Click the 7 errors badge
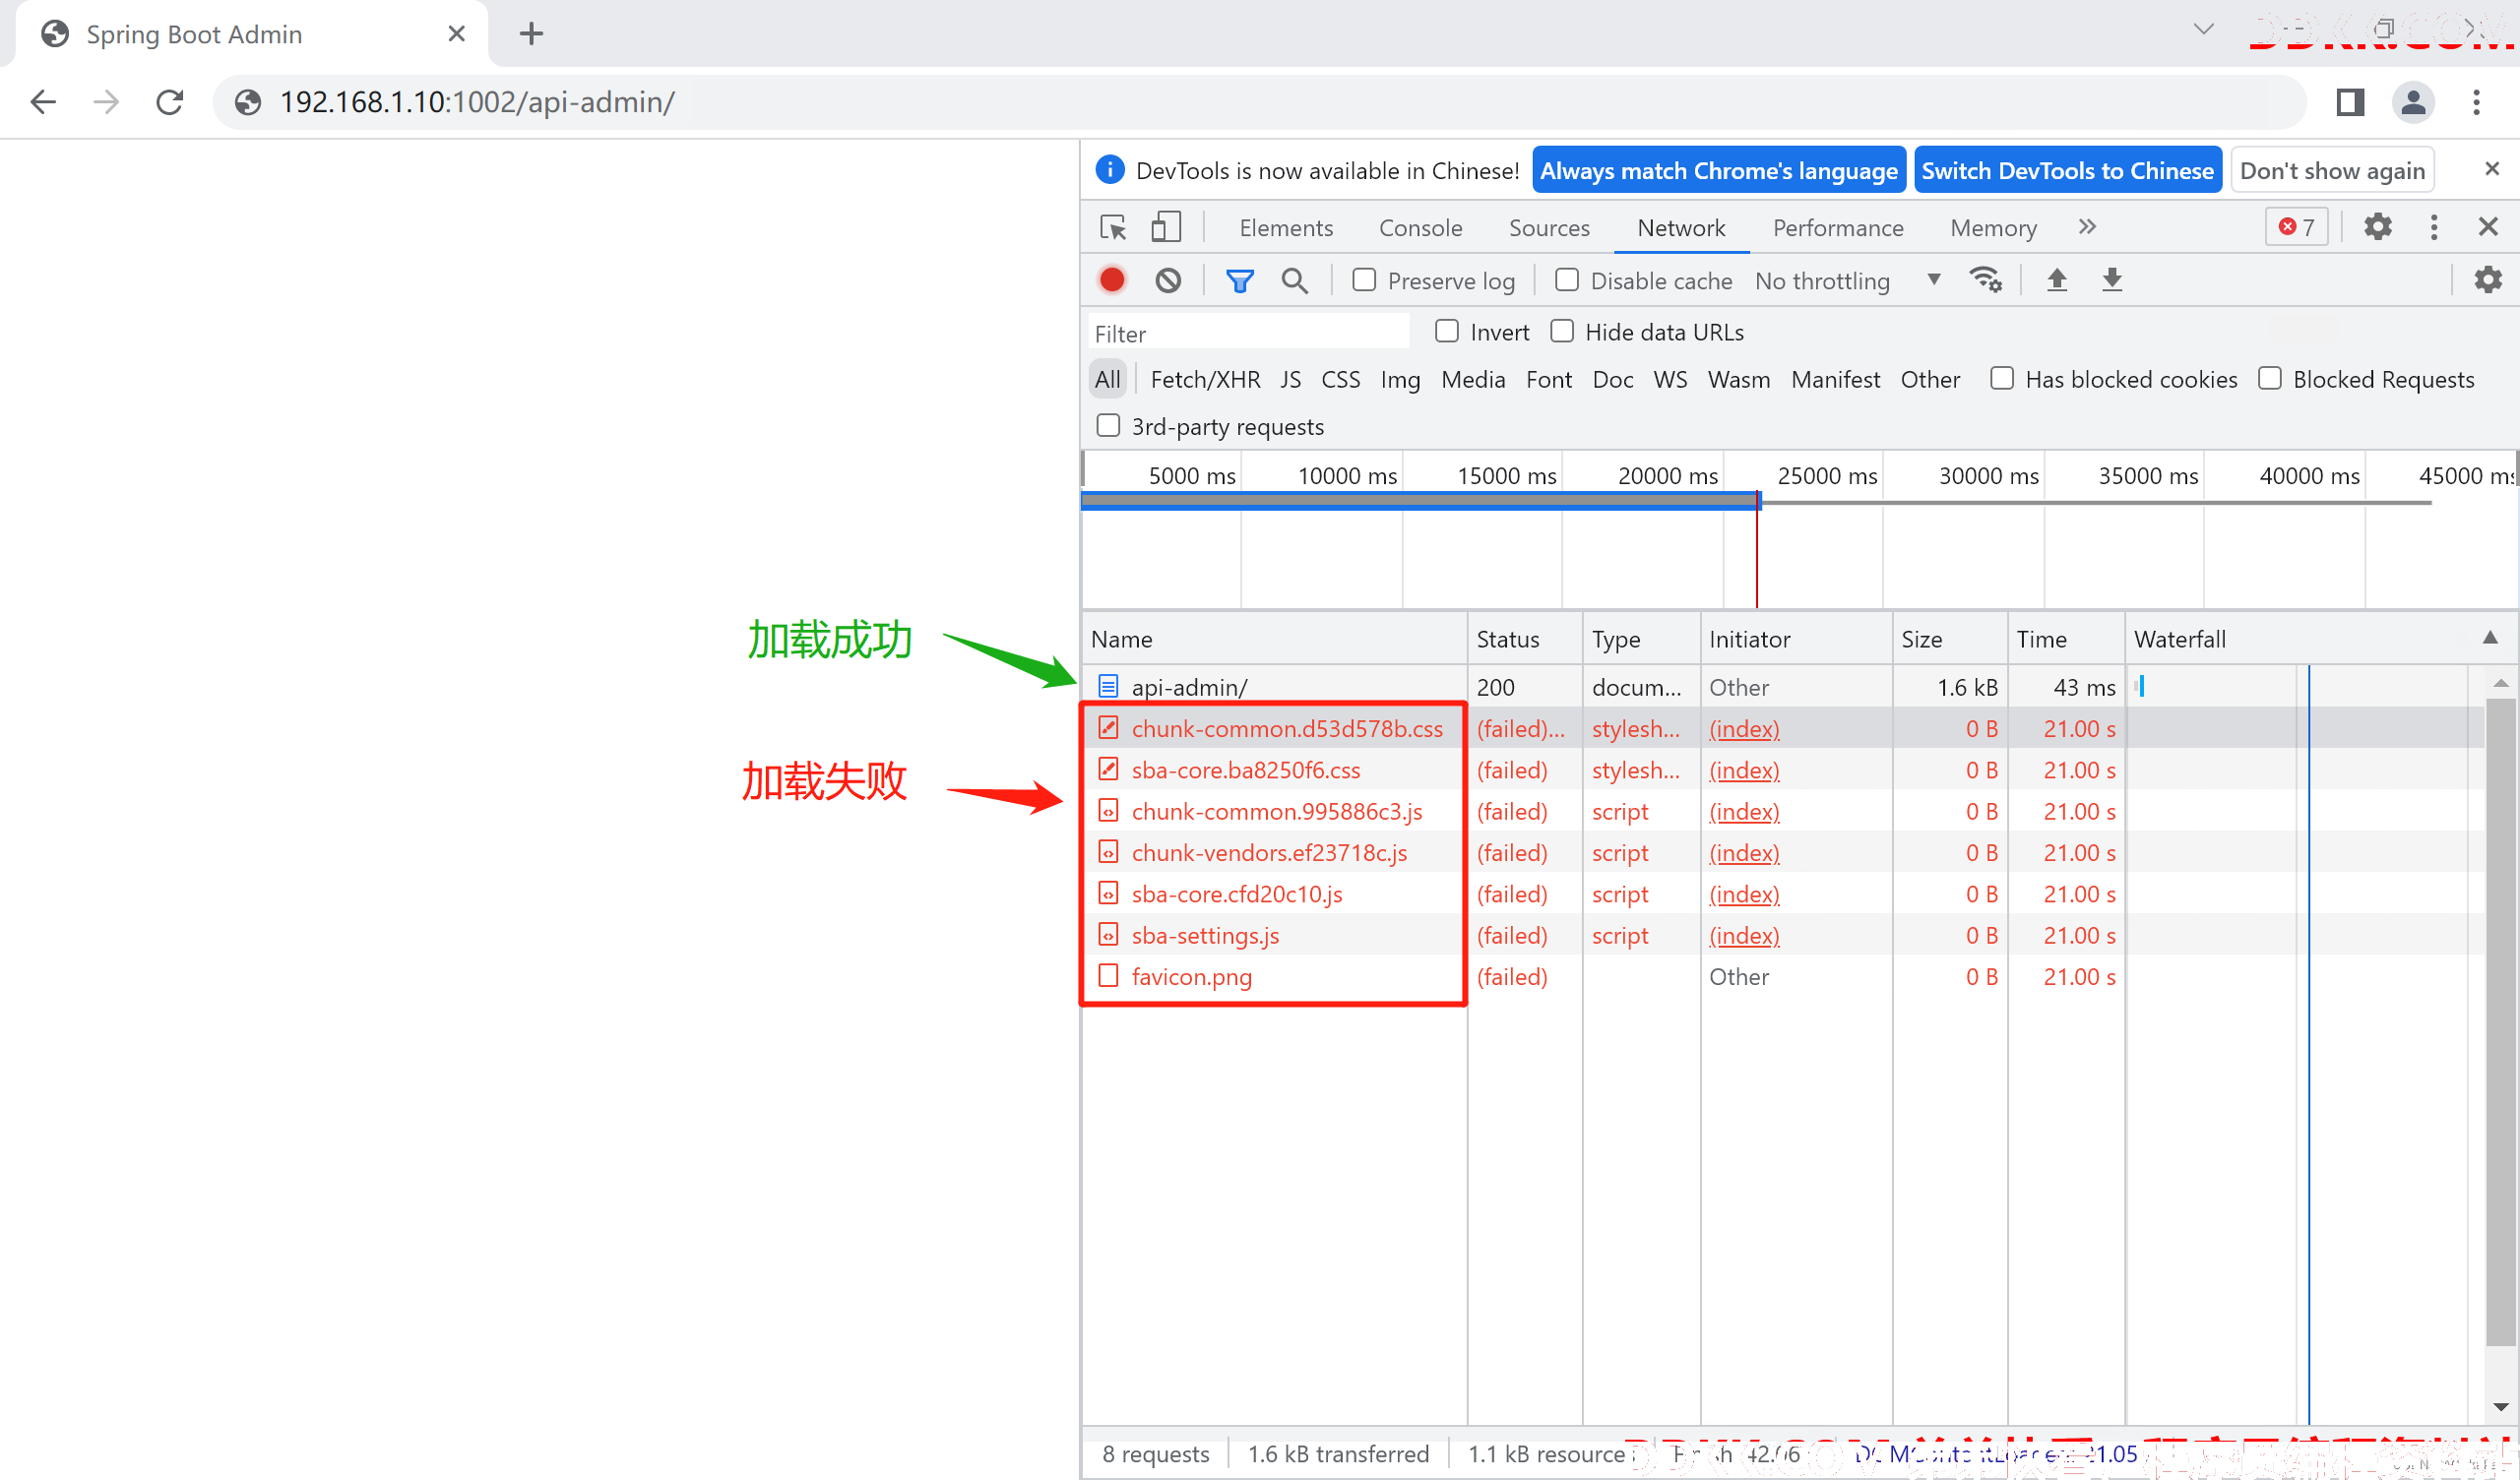Viewport: 2520px width, 1480px height. [x=2297, y=227]
